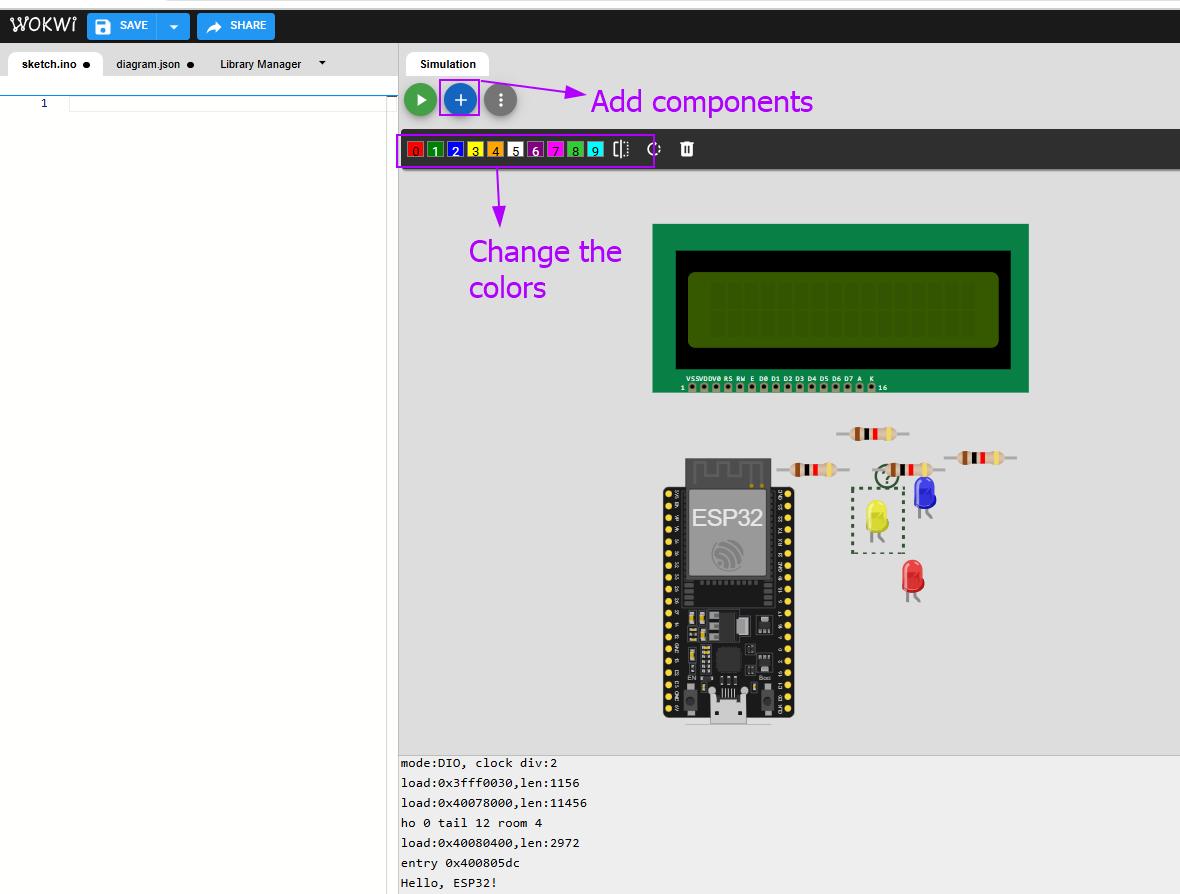This screenshot has width=1180, height=894.
Task: Open the Library Manager tab
Action: pyautogui.click(x=260, y=64)
